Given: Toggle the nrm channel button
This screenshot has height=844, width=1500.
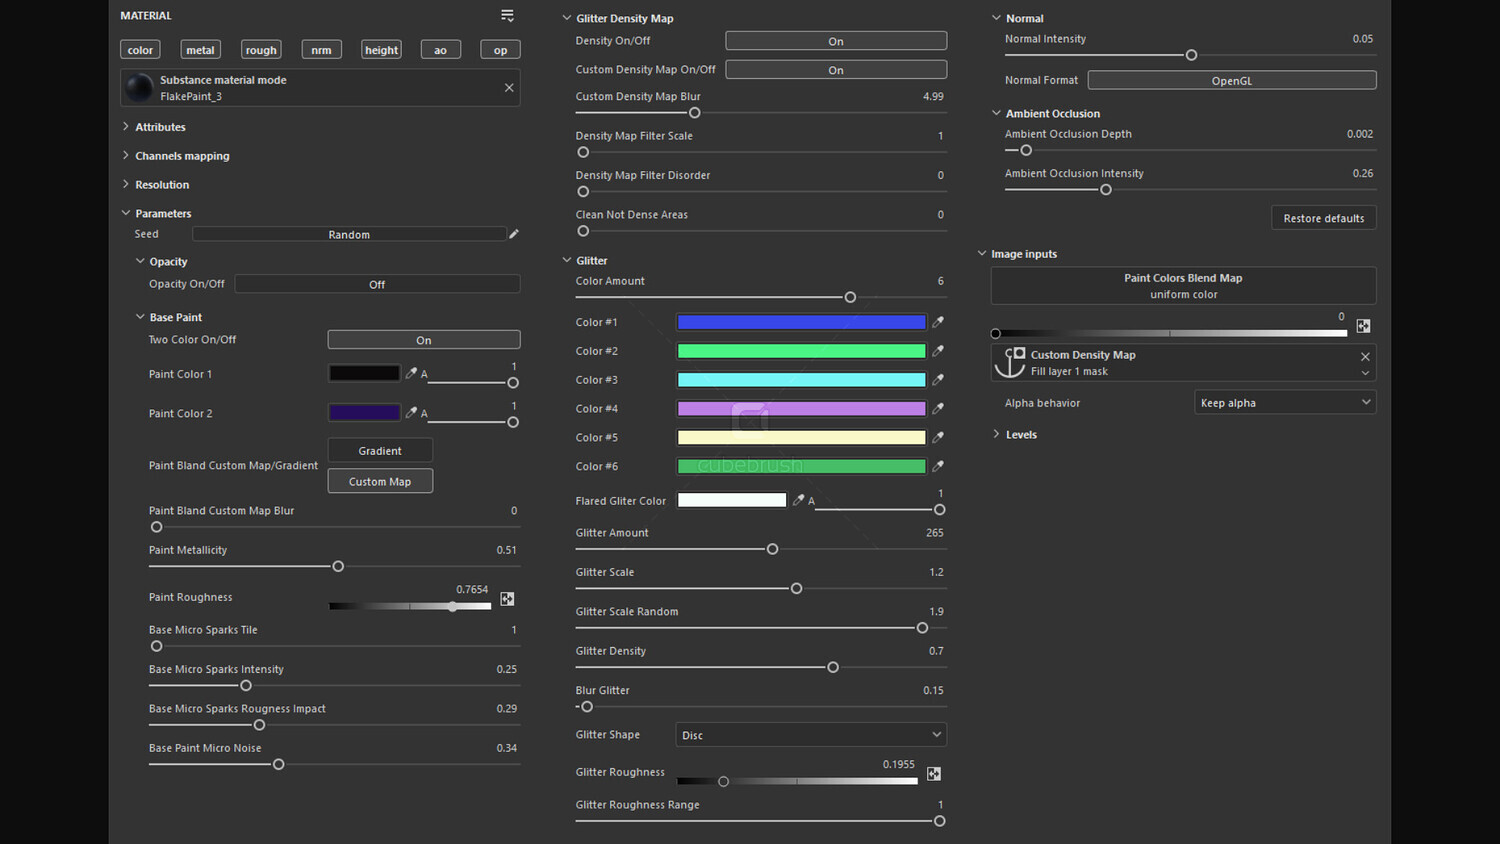Looking at the screenshot, I should click(x=321, y=50).
